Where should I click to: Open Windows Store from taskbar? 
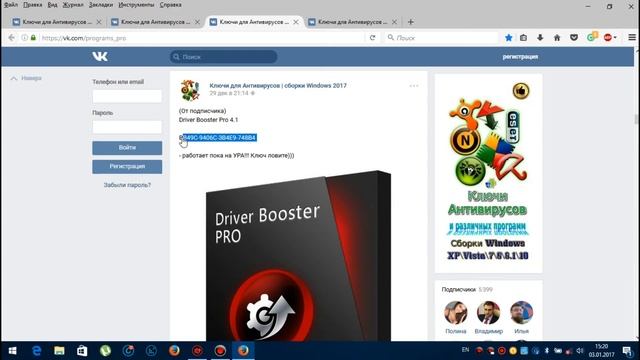(82, 351)
